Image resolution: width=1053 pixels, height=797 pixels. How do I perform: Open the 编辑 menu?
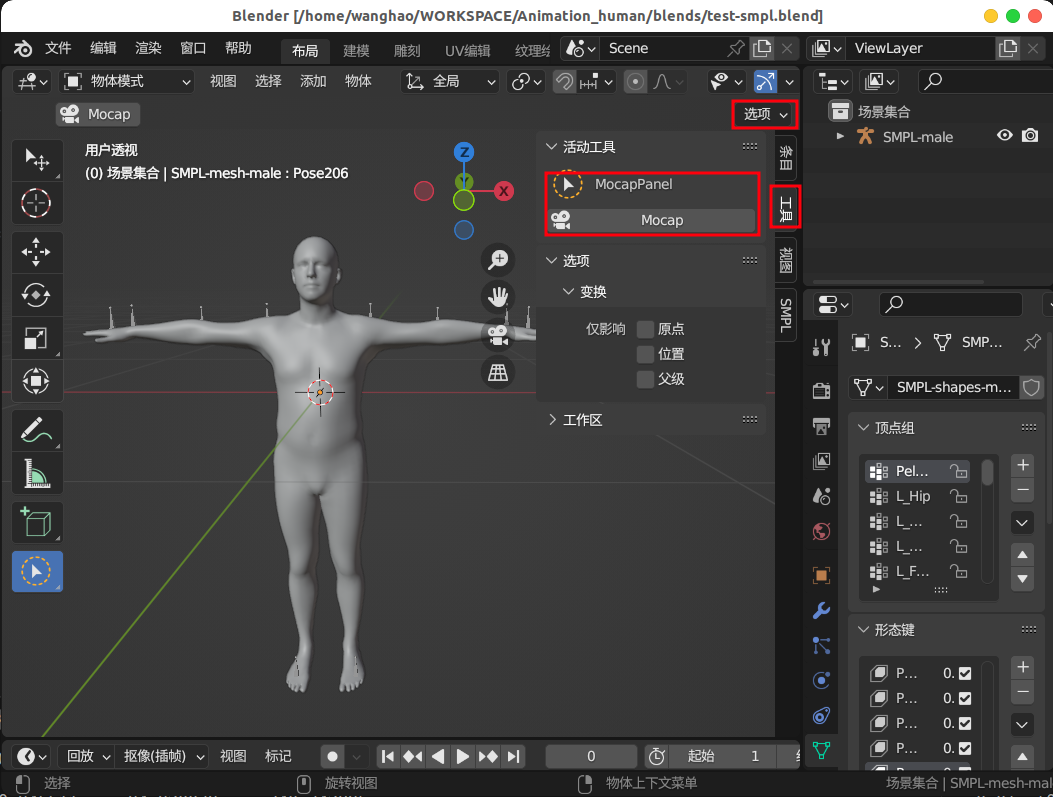[x=103, y=48]
